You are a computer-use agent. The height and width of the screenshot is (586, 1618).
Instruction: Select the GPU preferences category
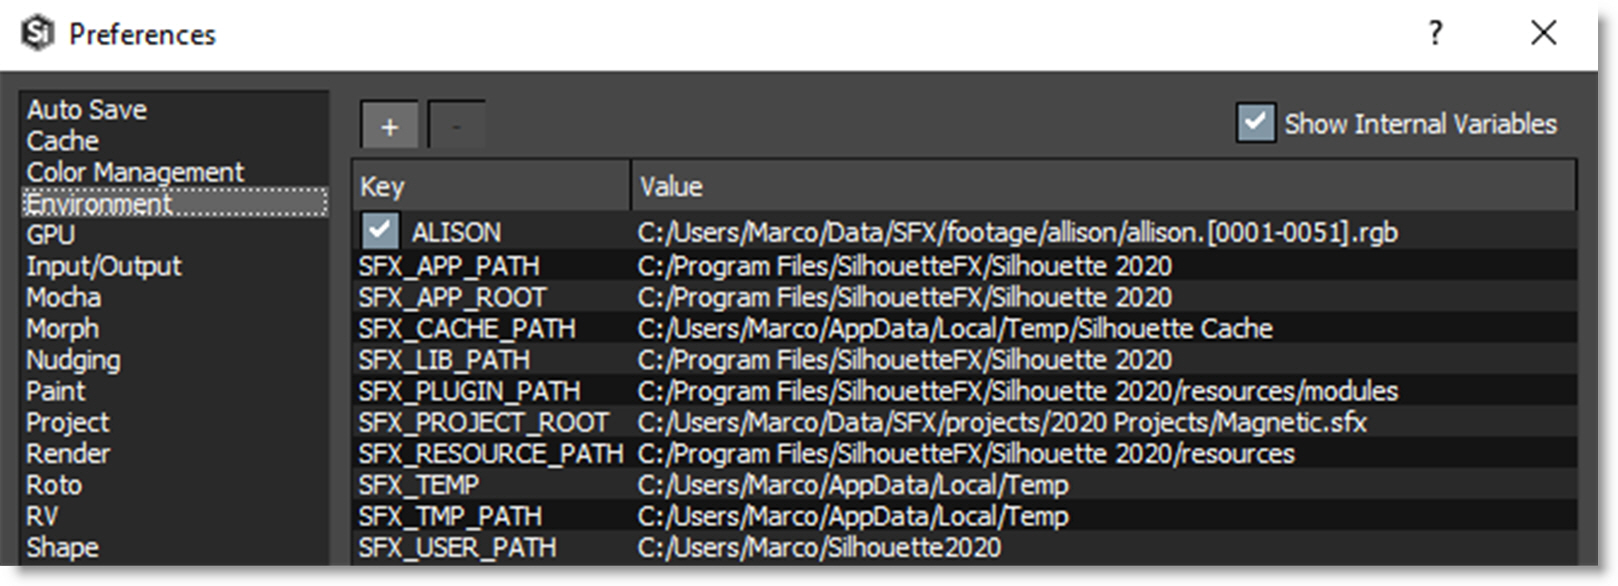[51, 235]
